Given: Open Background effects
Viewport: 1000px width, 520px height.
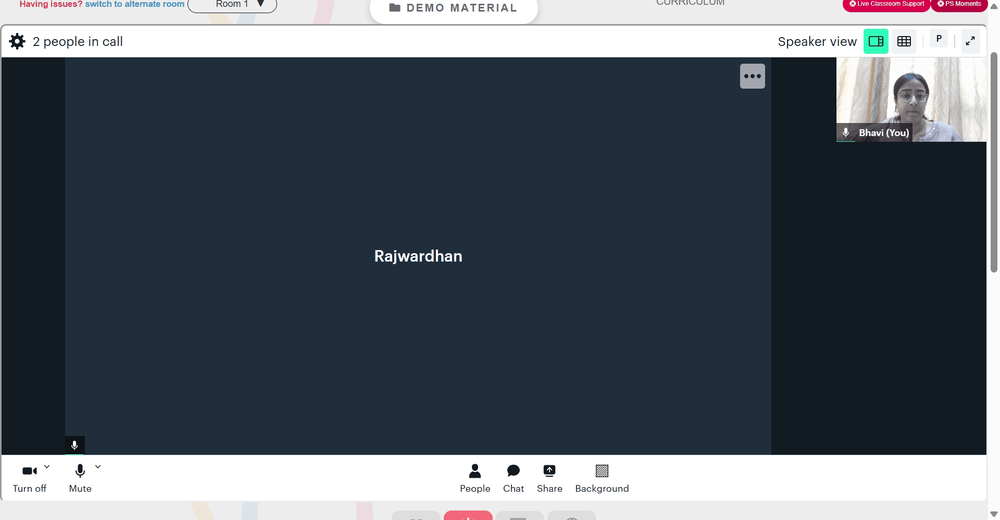Looking at the screenshot, I should tap(601, 478).
